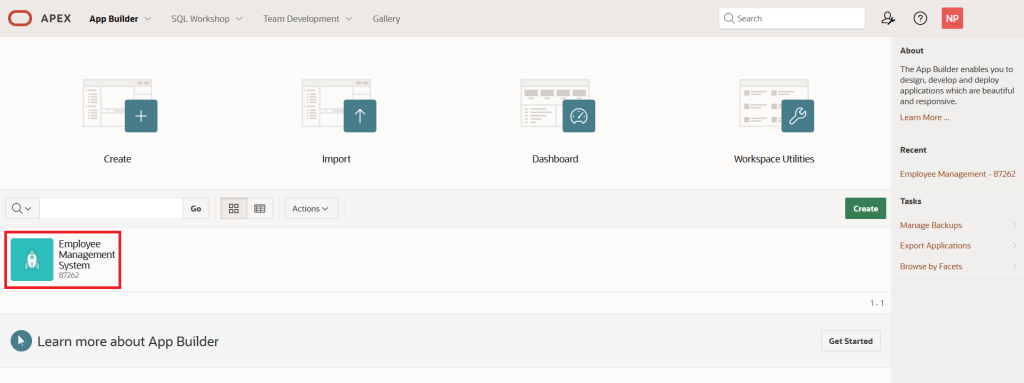Open the SQL Workshop menu
This screenshot has height=383, width=1024.
(x=207, y=19)
